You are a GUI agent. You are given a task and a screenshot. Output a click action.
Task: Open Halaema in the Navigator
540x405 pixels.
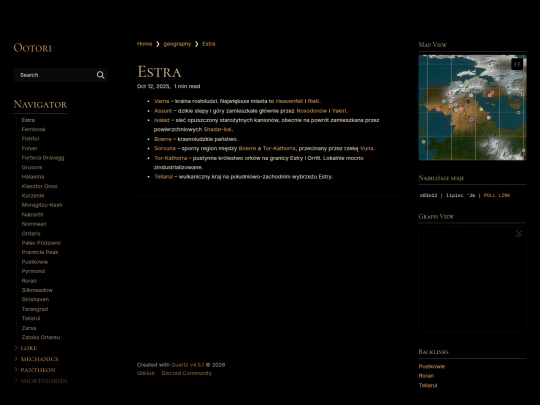point(33,176)
